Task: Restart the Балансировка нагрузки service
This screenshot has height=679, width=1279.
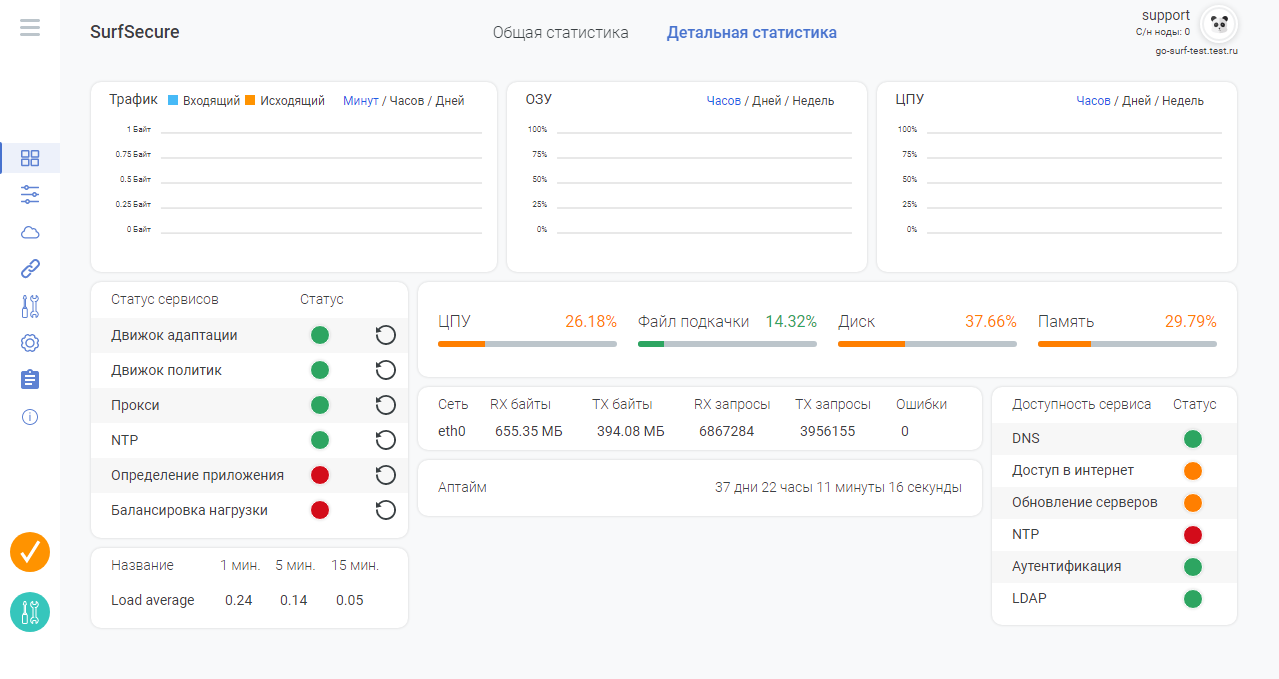Action: [x=385, y=510]
